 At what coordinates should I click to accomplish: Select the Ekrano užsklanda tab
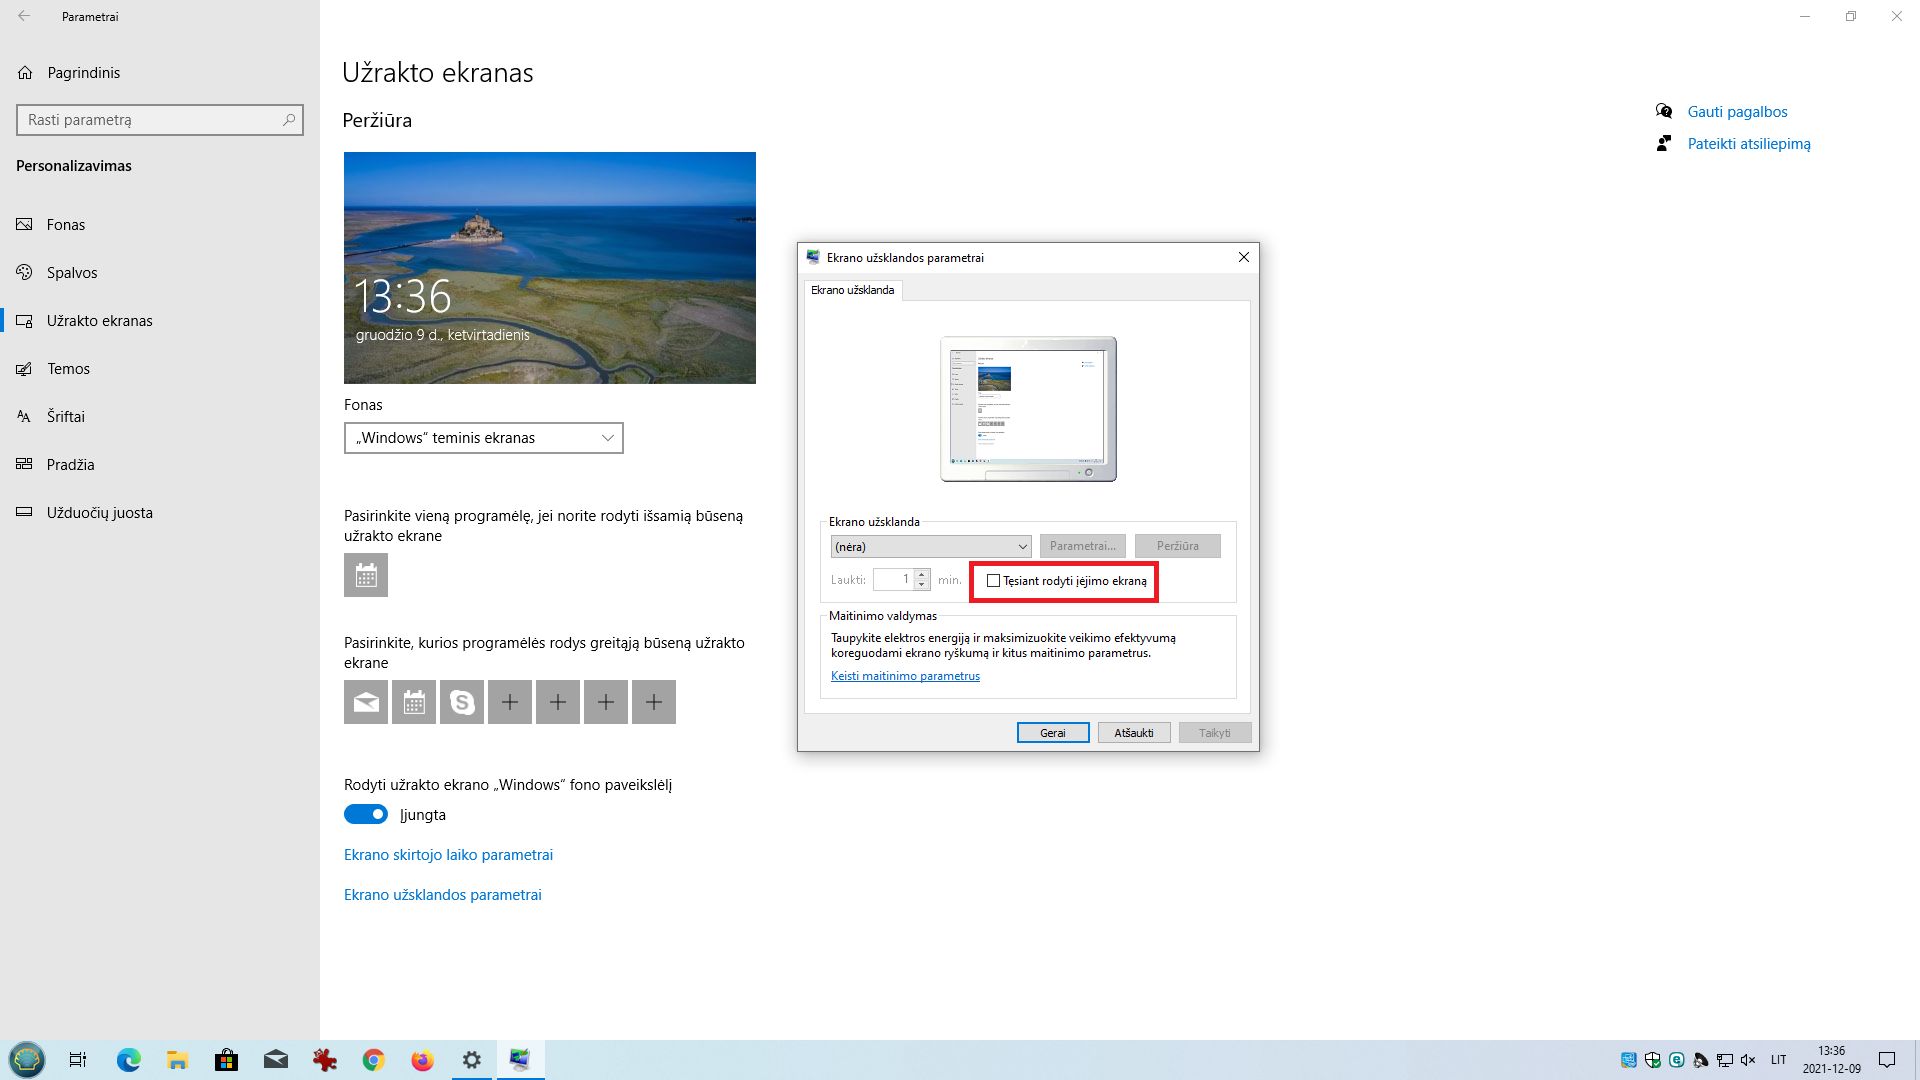852,290
